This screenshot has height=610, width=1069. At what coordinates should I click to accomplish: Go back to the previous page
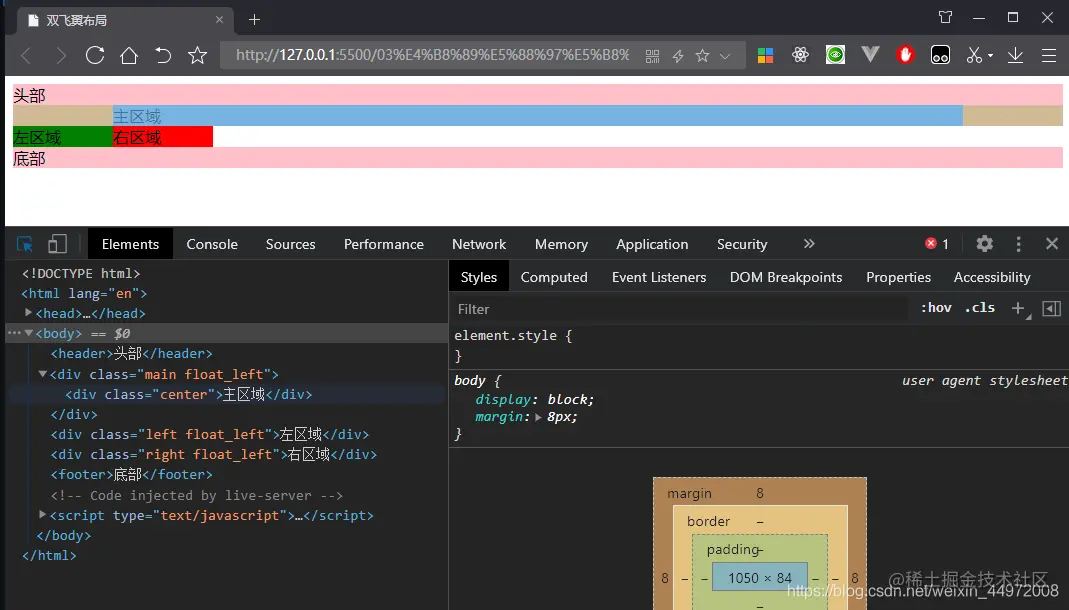click(x=26, y=55)
